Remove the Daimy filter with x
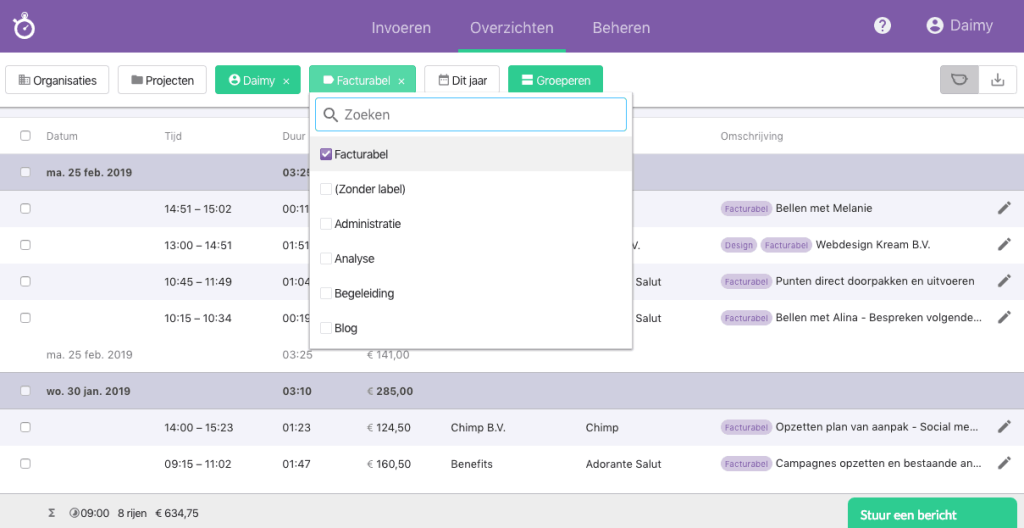The height and width of the screenshot is (528, 1024). pos(286,81)
